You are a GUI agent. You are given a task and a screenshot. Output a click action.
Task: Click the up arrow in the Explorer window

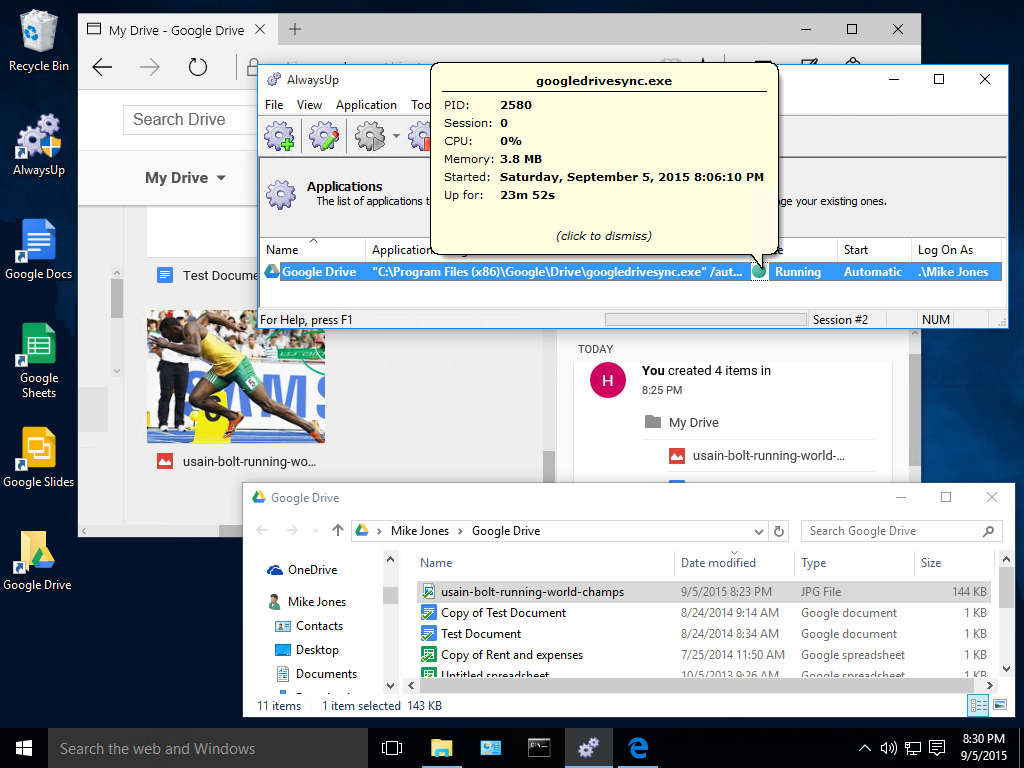(x=338, y=530)
